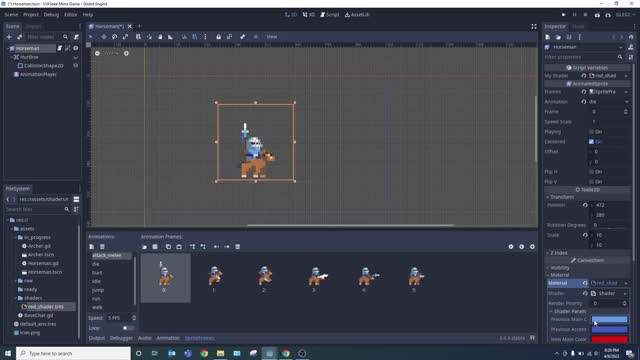Toggle the Loop switch for animation
This screenshot has height=360, width=640.
point(128,328)
